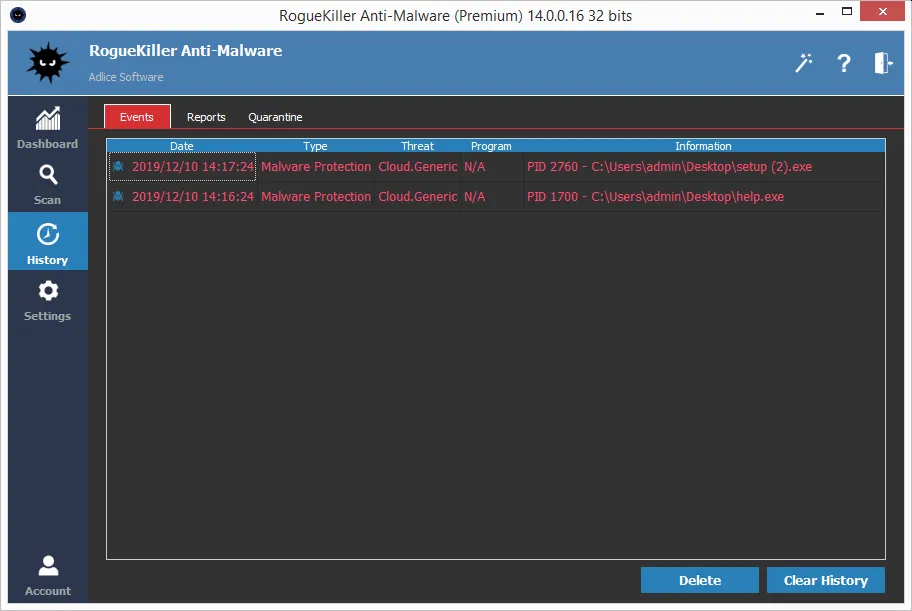This screenshot has height=611, width=912.
Task: Sort by the Threat column header
Action: tap(418, 146)
